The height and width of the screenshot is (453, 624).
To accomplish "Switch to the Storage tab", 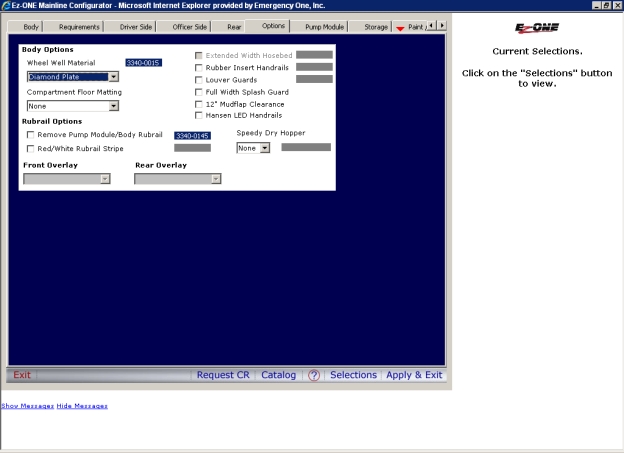I will point(371,27).
